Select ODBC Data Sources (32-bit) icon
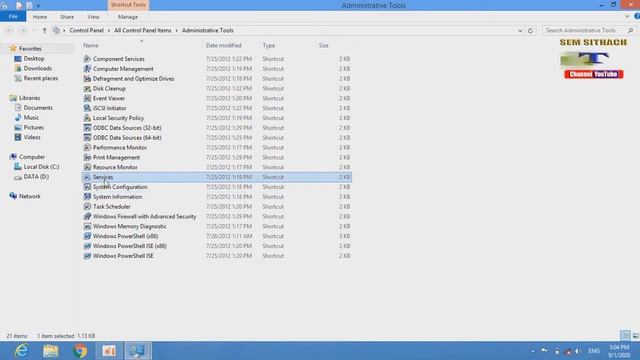The width and height of the screenshot is (640, 360). [x=87, y=128]
